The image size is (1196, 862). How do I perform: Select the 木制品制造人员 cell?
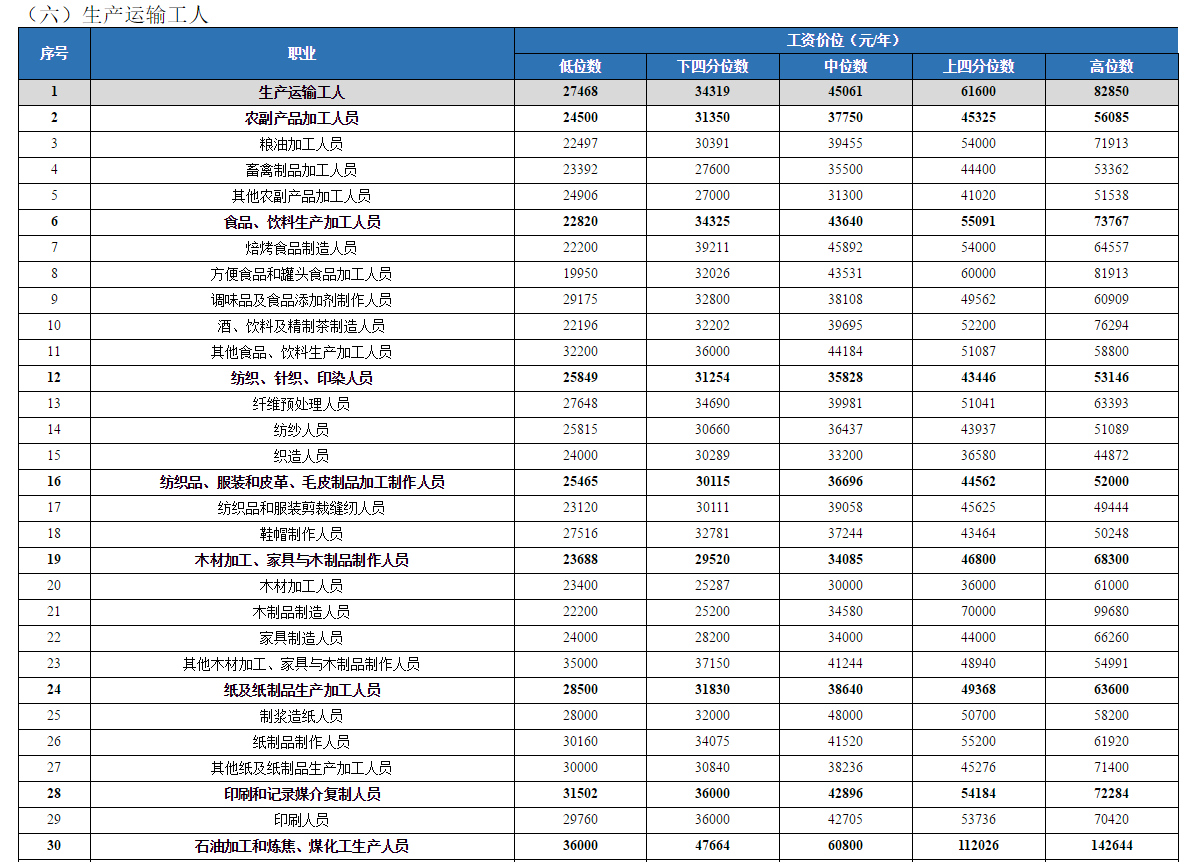point(302,612)
